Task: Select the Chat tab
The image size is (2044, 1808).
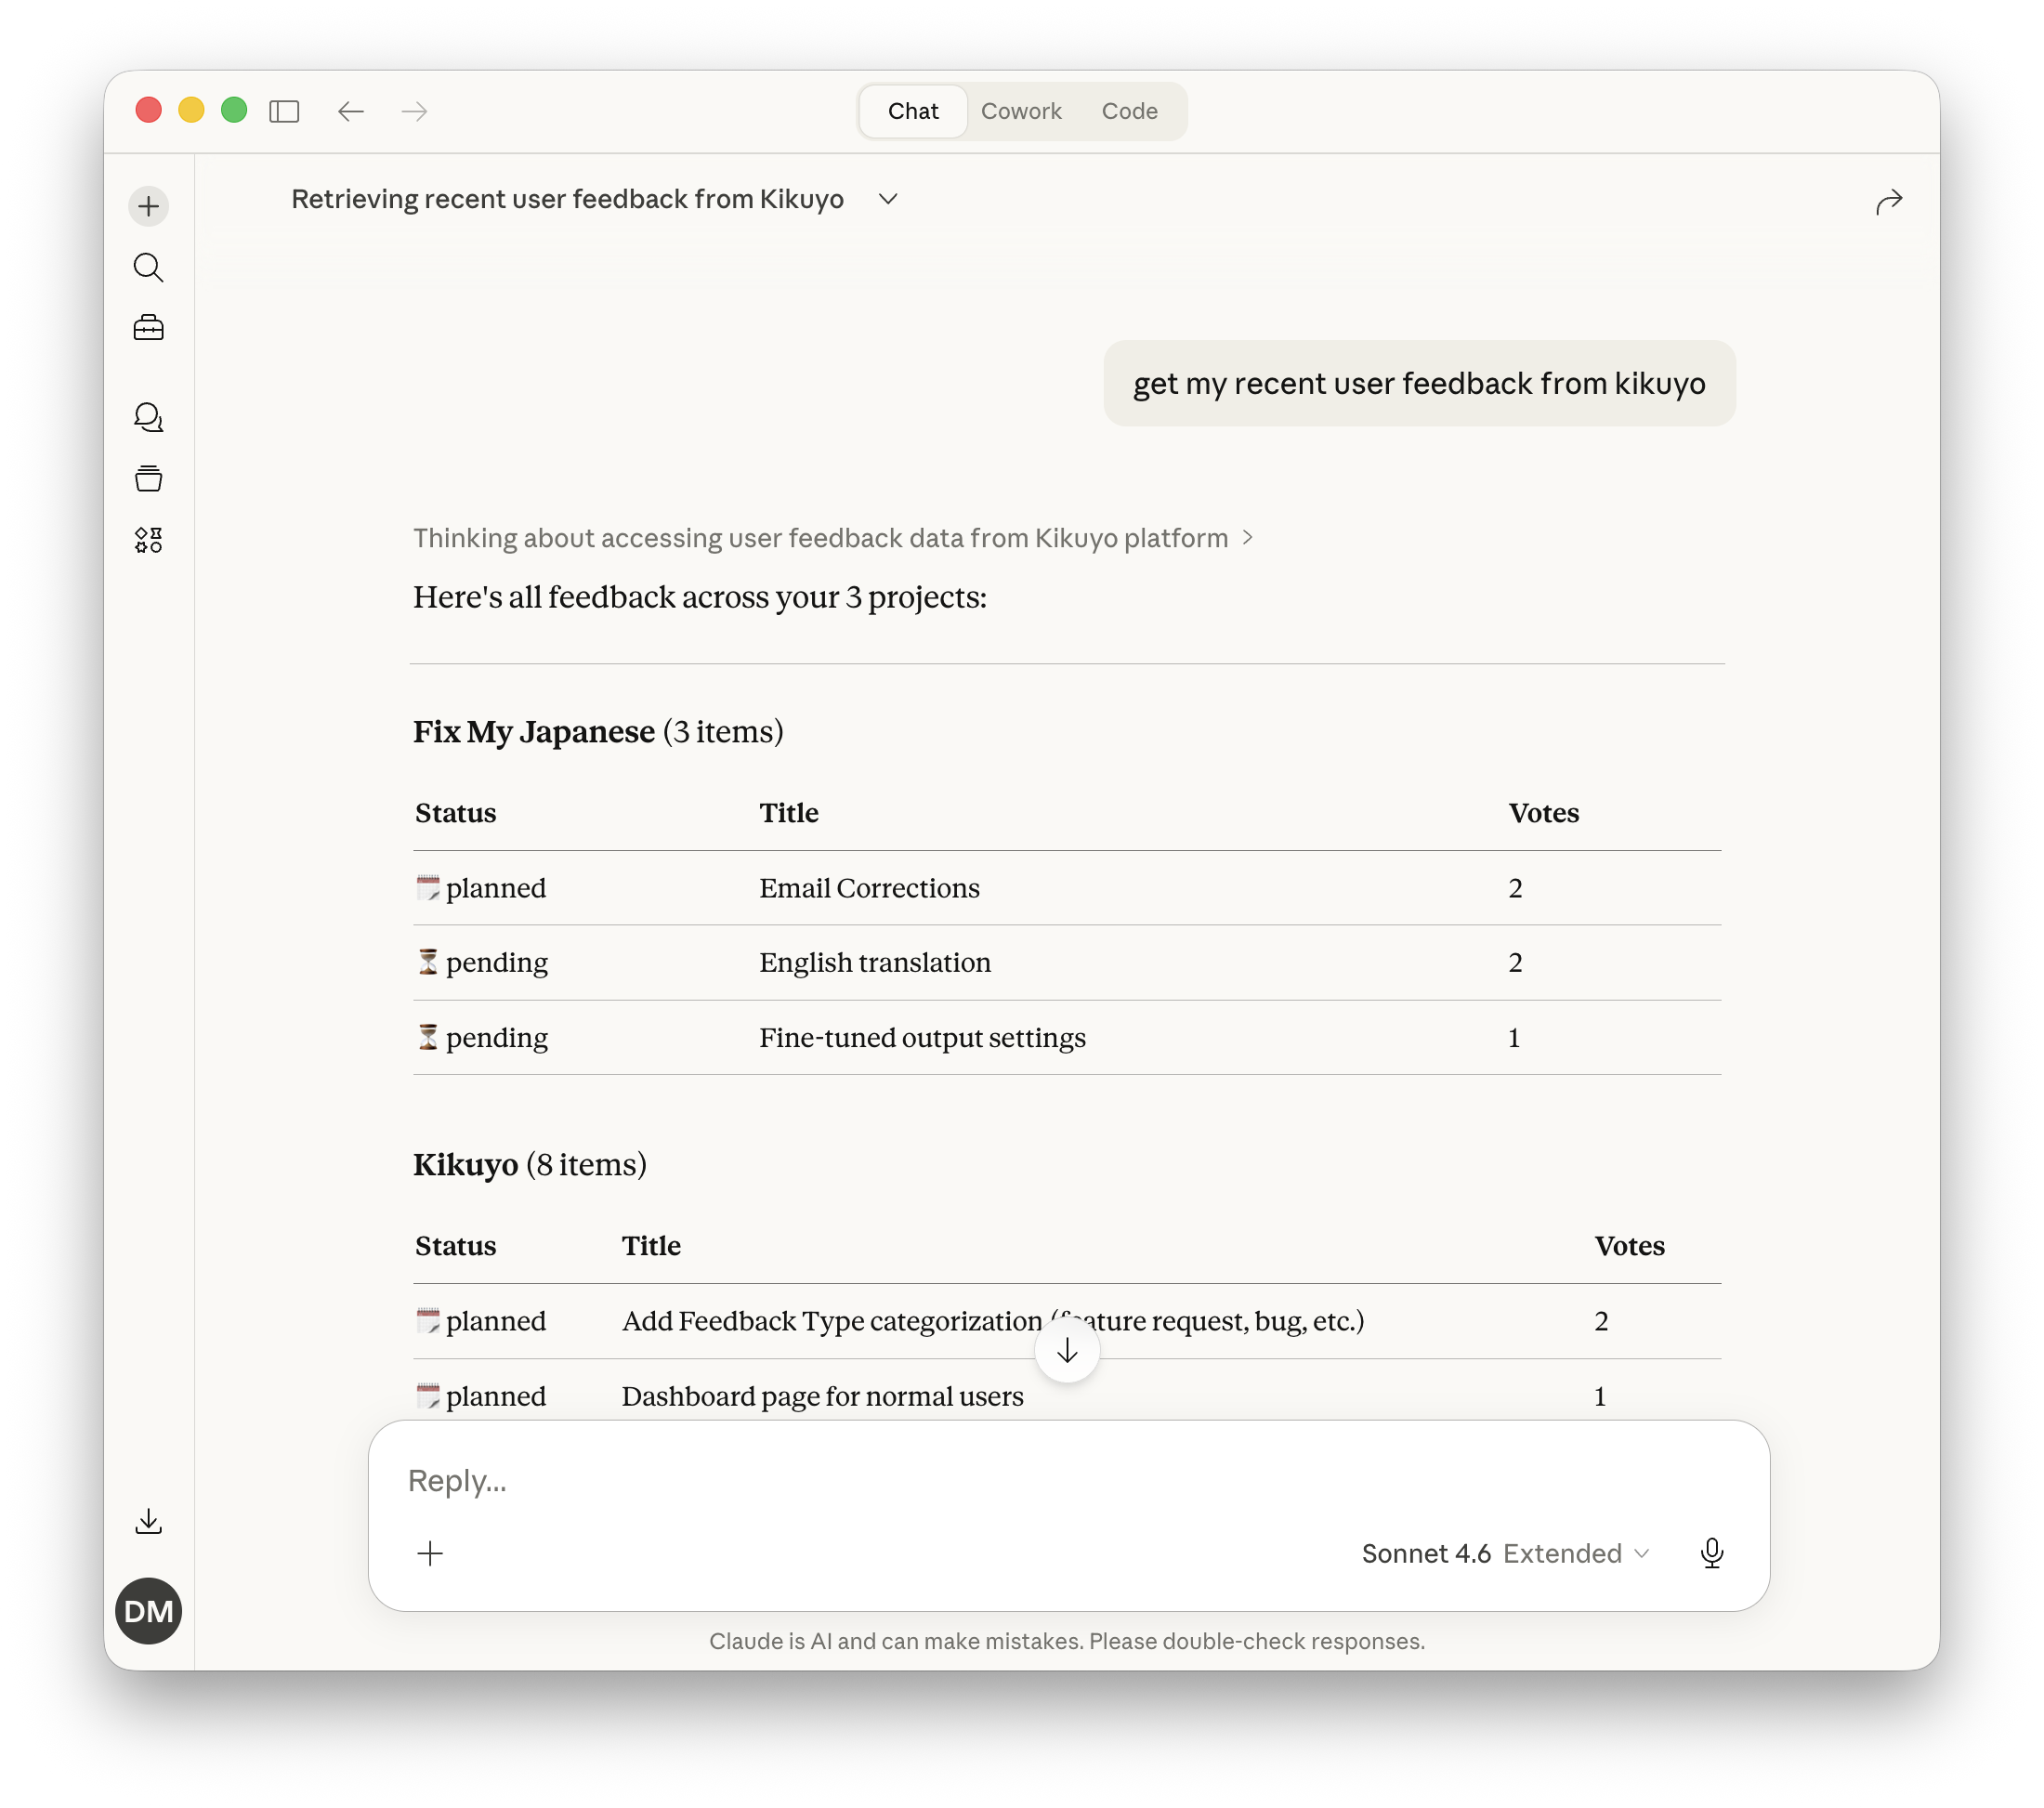Action: 912,111
